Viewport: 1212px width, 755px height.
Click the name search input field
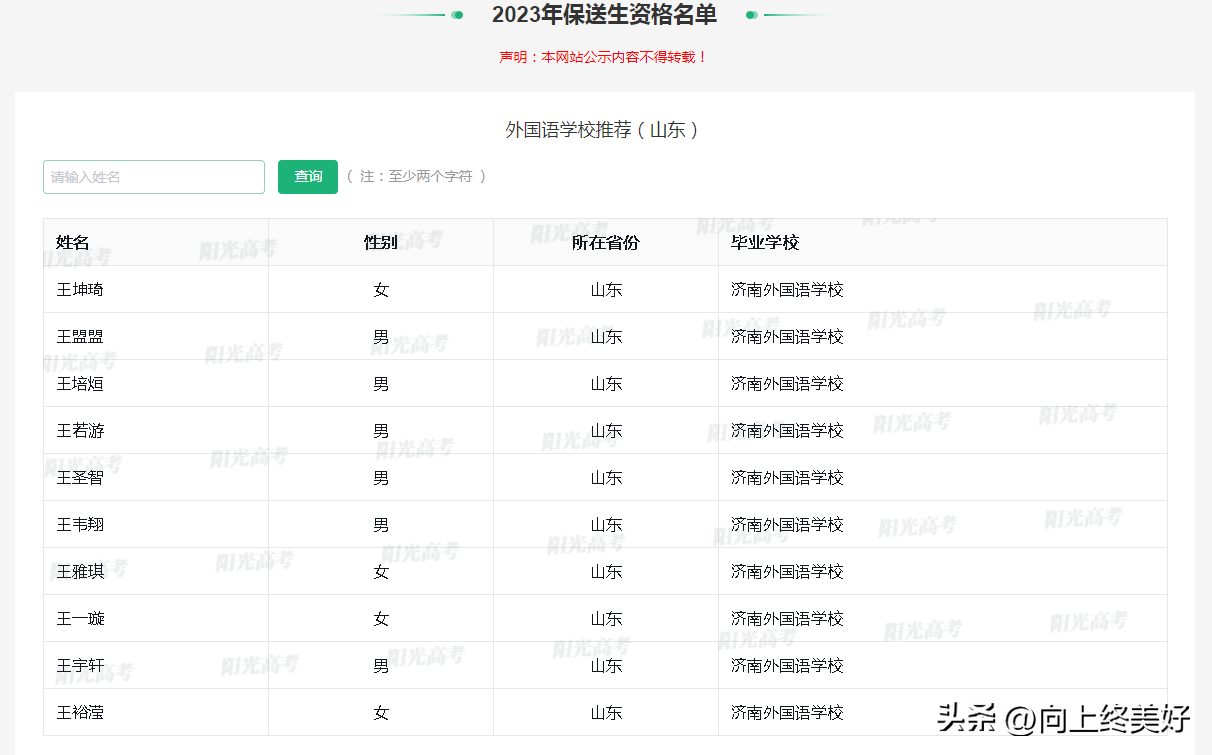pos(154,177)
